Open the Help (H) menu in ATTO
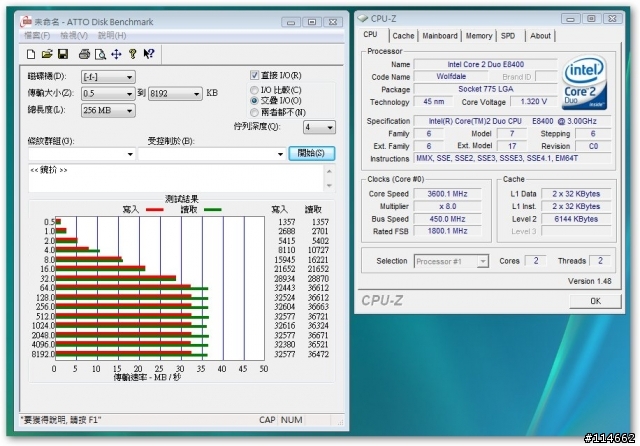Image resolution: width=640 pixels, height=446 pixels. pos(112,36)
